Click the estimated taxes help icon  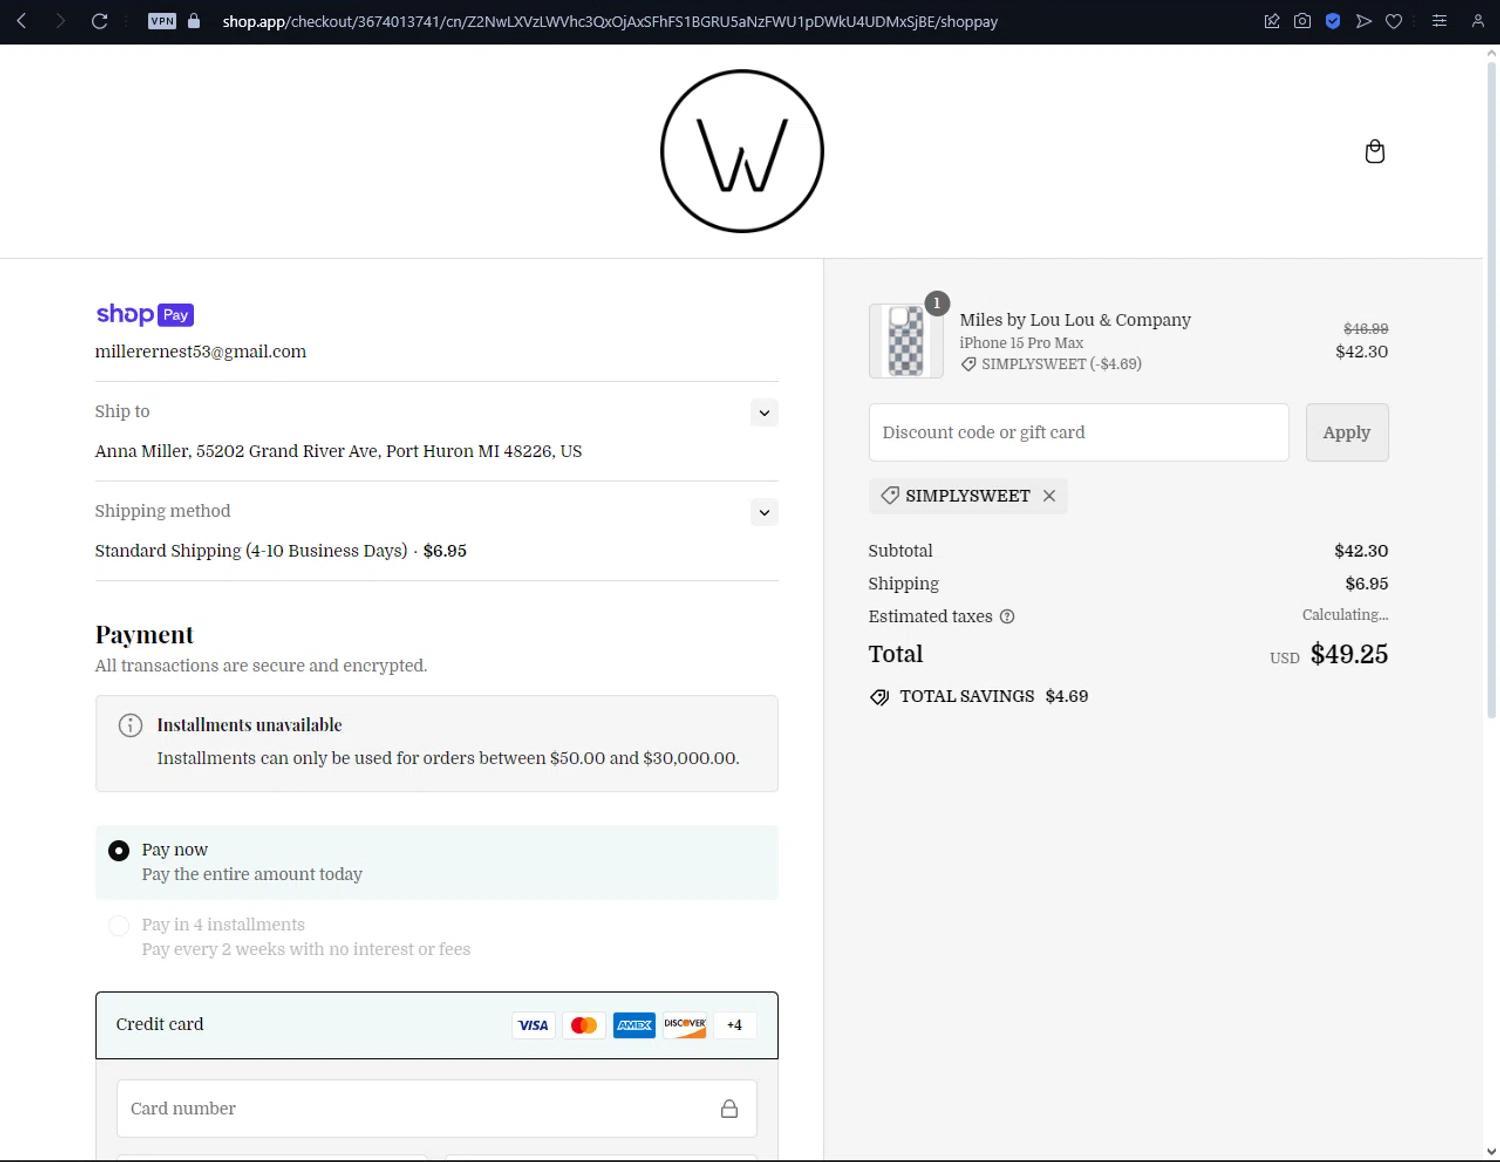[x=1007, y=617]
